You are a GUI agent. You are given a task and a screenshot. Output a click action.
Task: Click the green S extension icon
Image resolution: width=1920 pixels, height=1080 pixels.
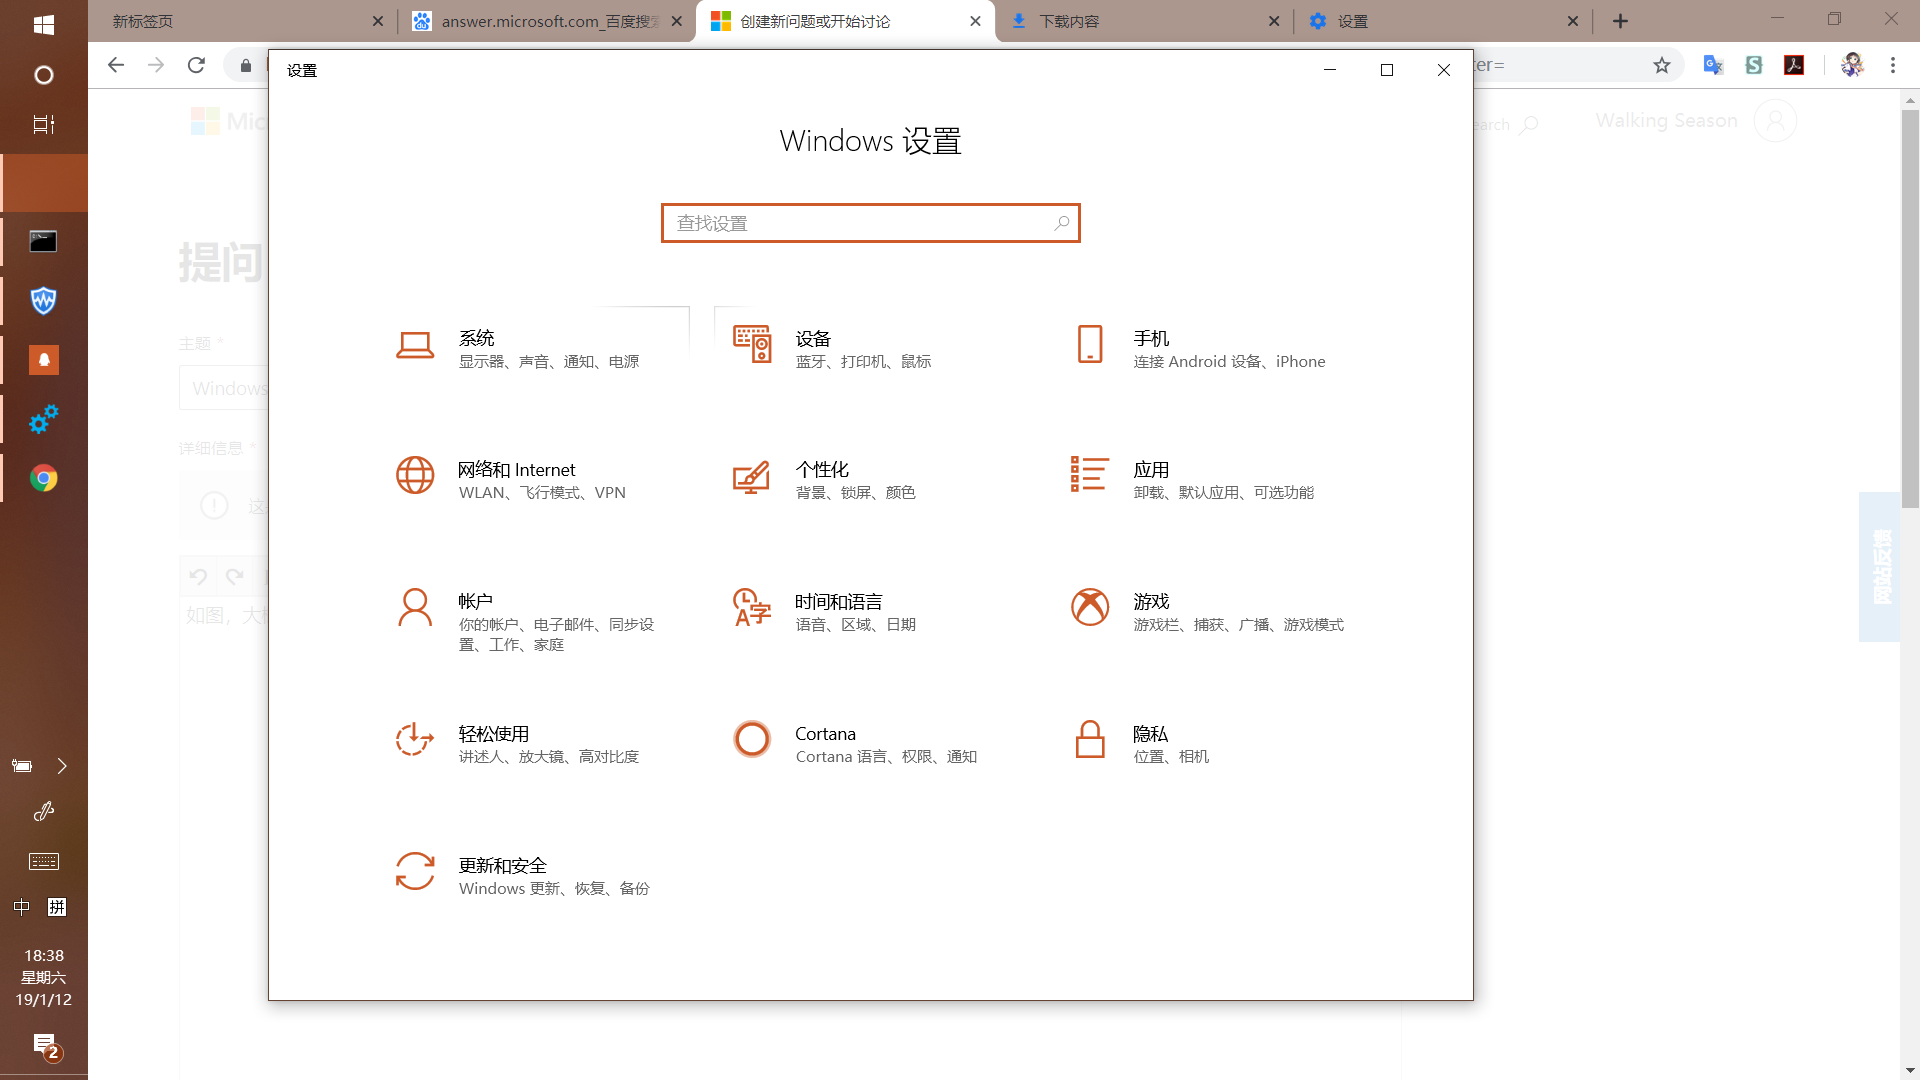(1754, 65)
